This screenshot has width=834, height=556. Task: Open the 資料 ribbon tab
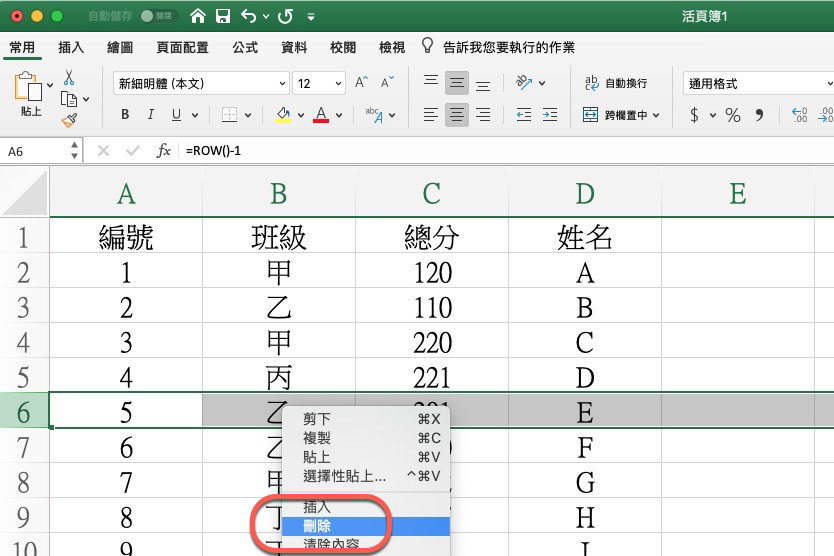click(x=294, y=47)
